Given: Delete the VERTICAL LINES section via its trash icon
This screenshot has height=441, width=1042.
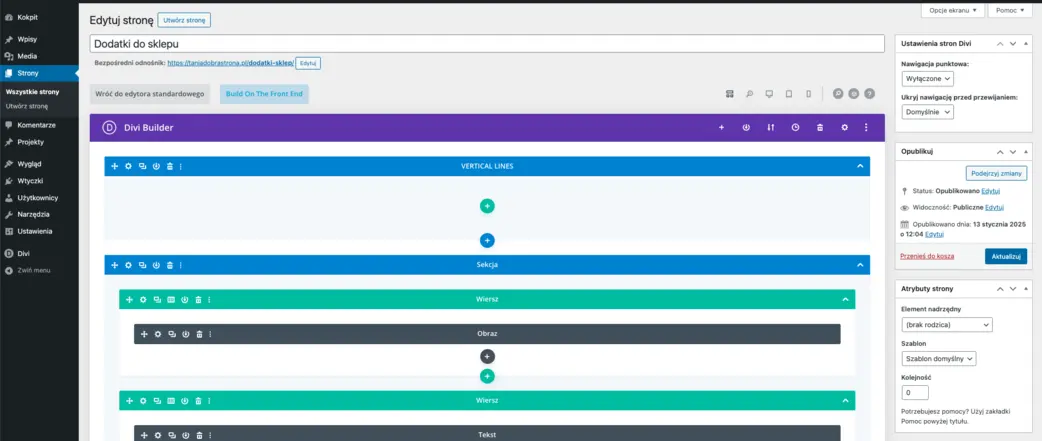Looking at the screenshot, I should 170,166.
